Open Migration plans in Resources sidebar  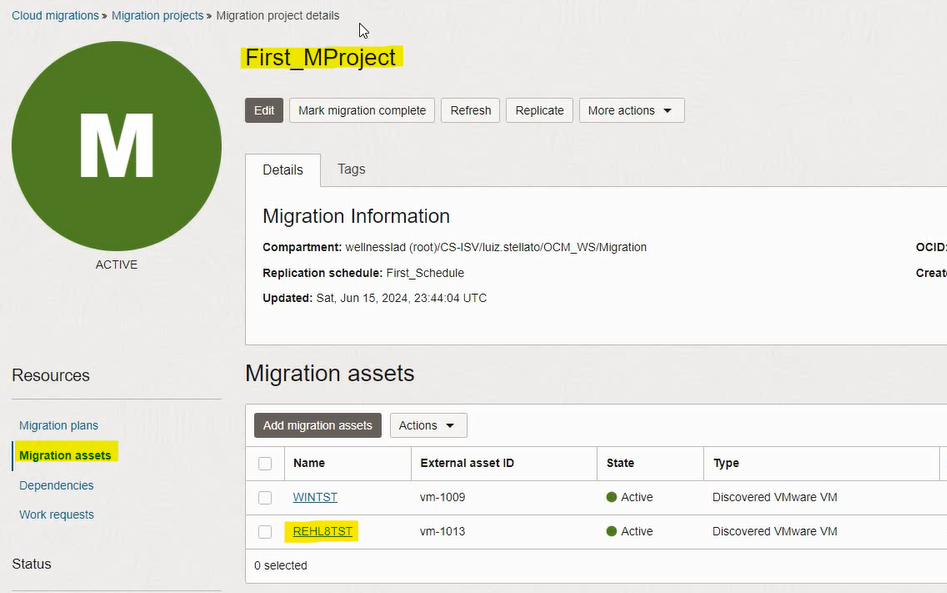[x=58, y=425]
